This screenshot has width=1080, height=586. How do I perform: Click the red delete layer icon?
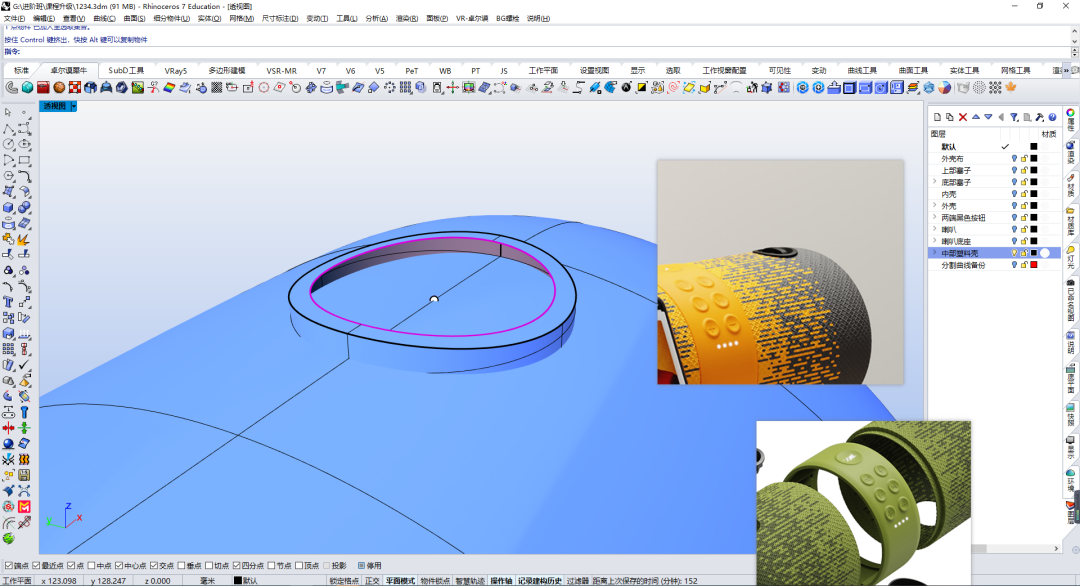(963, 117)
